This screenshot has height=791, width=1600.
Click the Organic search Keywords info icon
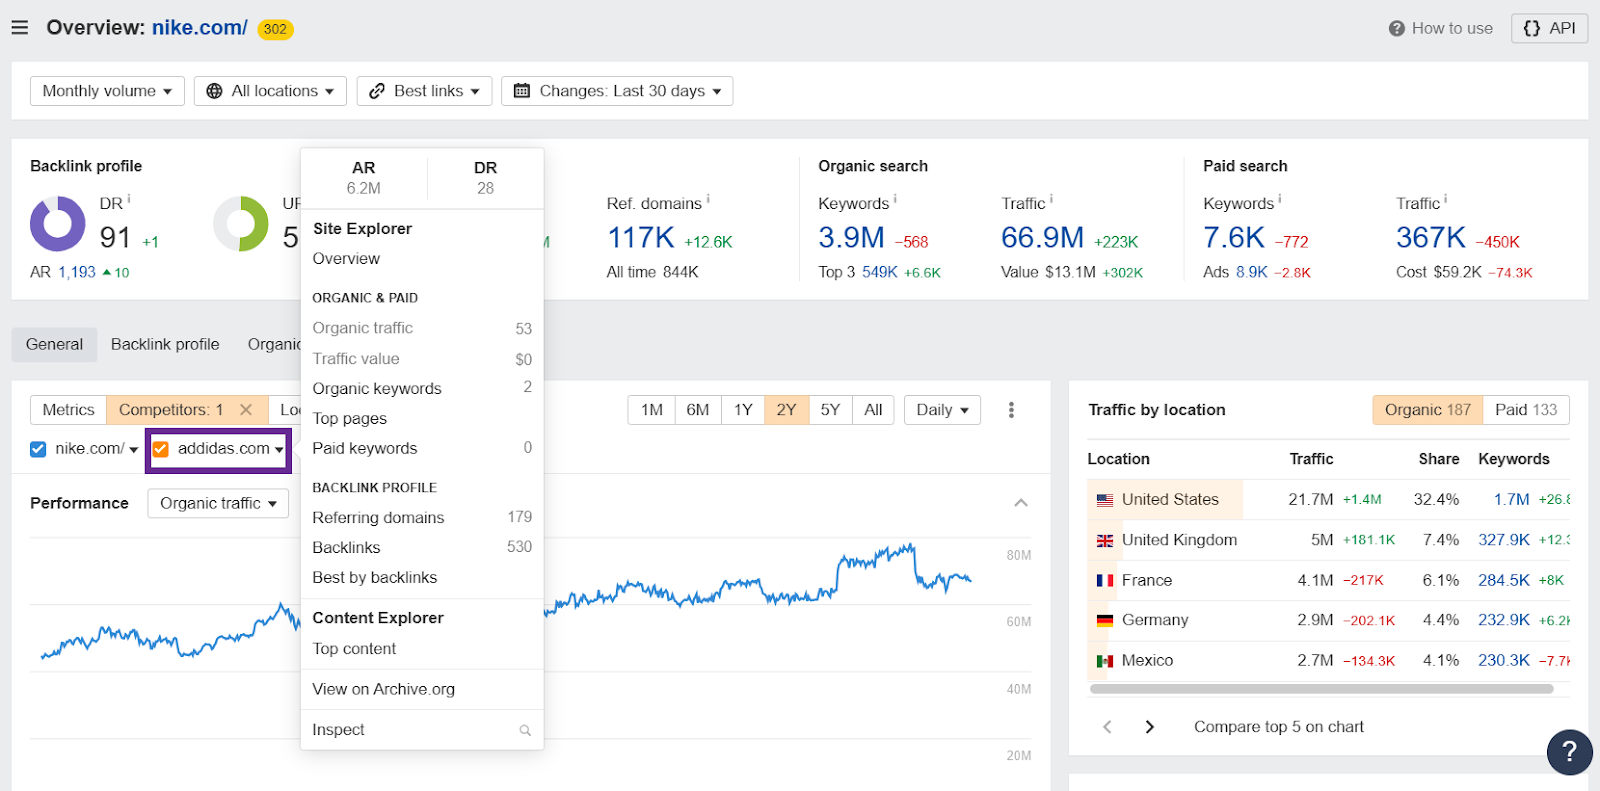point(895,199)
